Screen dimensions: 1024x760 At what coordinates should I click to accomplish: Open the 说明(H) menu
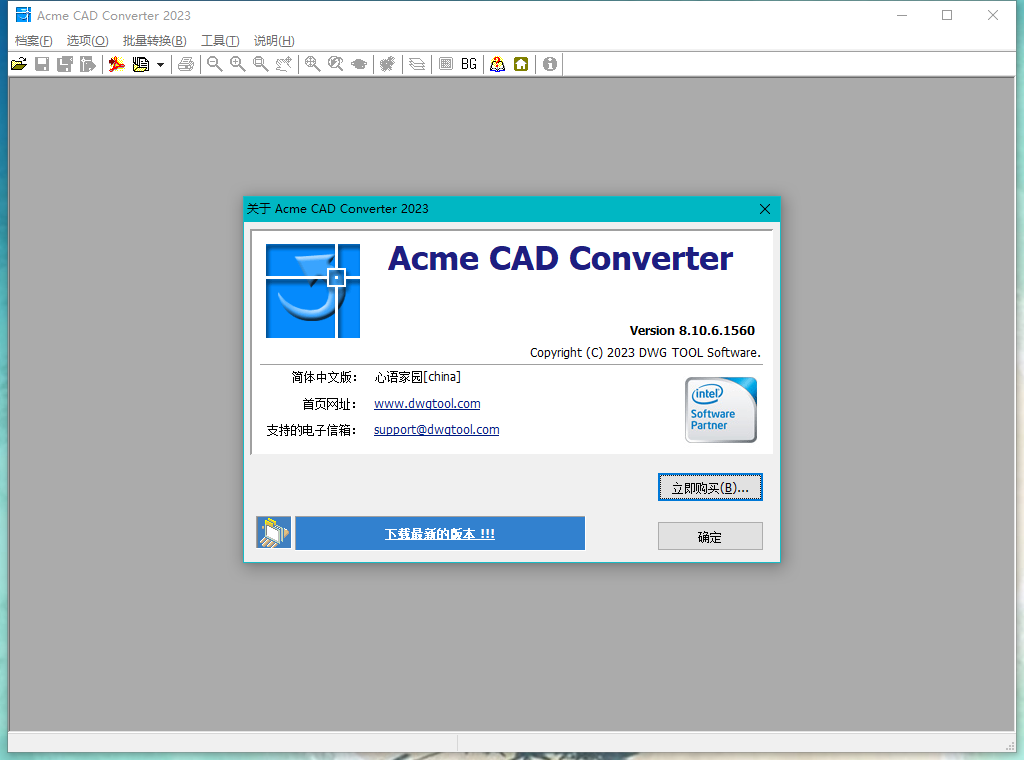coord(274,40)
